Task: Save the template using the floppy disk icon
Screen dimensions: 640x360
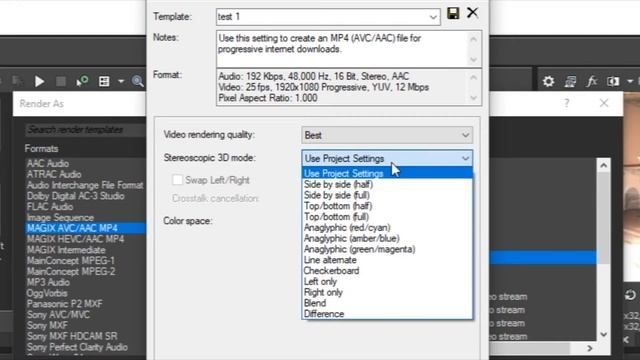Action: click(453, 13)
